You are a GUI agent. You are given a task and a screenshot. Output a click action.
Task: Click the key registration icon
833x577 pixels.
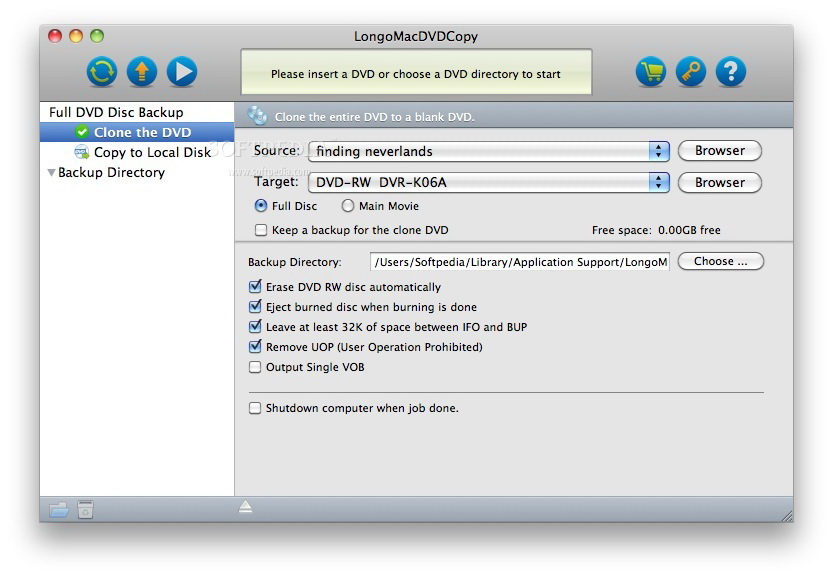pyautogui.click(x=691, y=72)
